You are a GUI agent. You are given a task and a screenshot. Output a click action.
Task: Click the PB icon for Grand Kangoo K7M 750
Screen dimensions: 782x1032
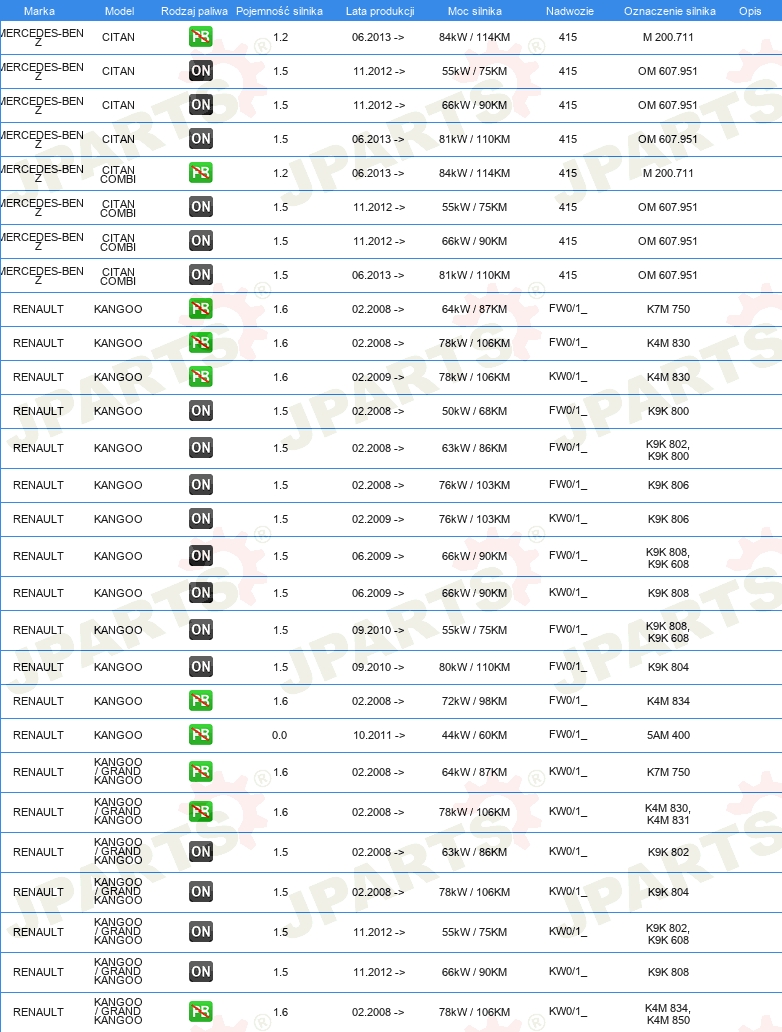pyautogui.click(x=201, y=772)
